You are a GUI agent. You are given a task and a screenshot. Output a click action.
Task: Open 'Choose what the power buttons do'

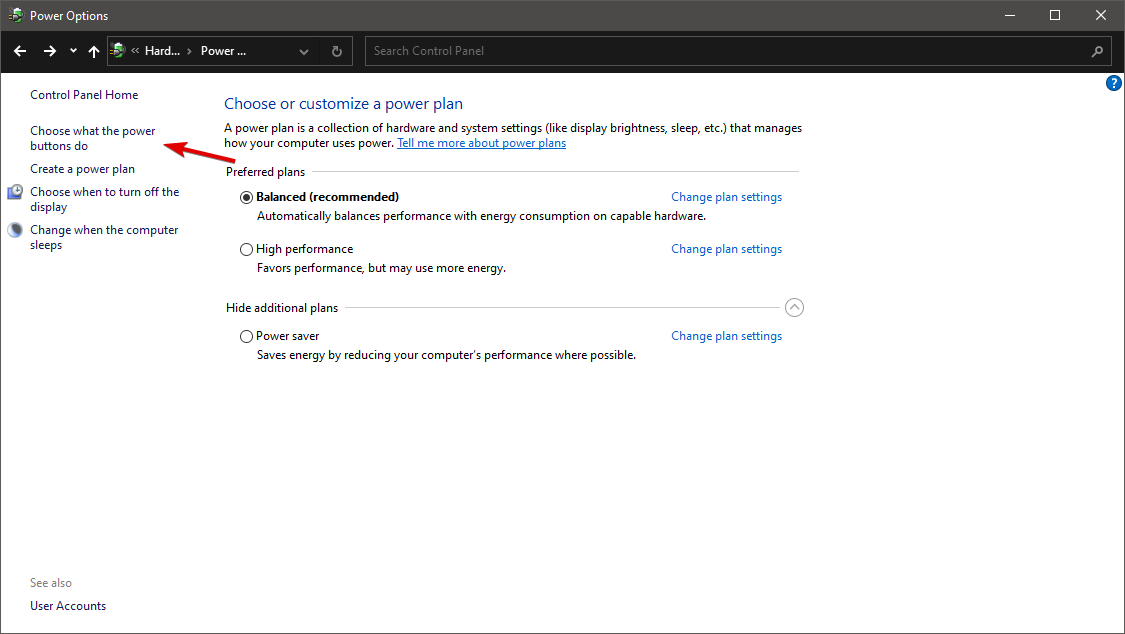(x=93, y=138)
